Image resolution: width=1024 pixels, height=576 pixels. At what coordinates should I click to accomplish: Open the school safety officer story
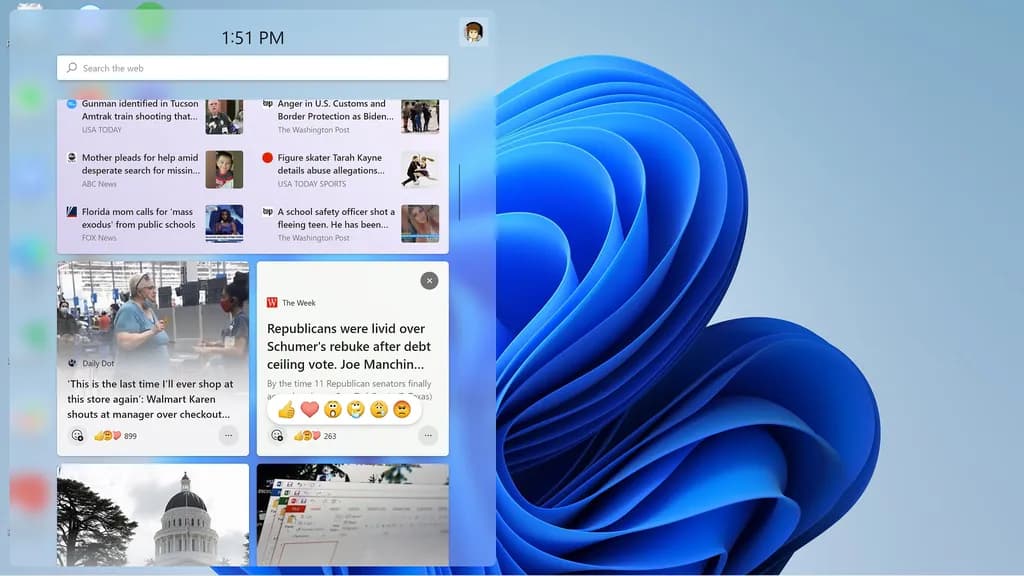coord(336,218)
